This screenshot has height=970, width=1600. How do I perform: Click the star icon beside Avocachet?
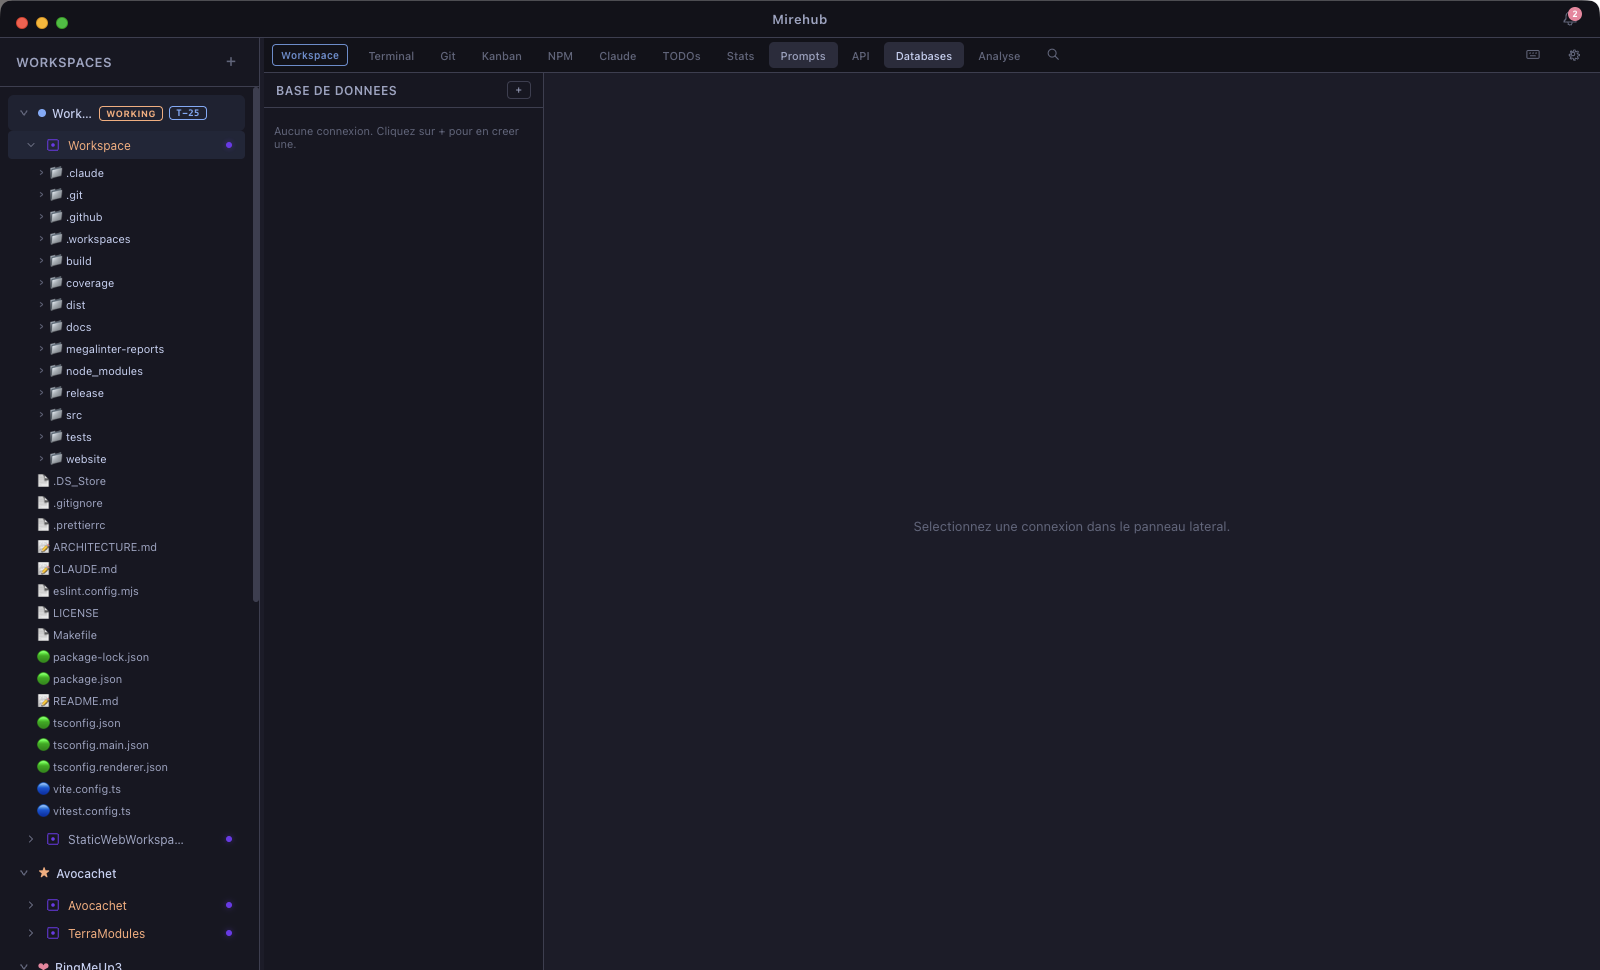(43, 873)
